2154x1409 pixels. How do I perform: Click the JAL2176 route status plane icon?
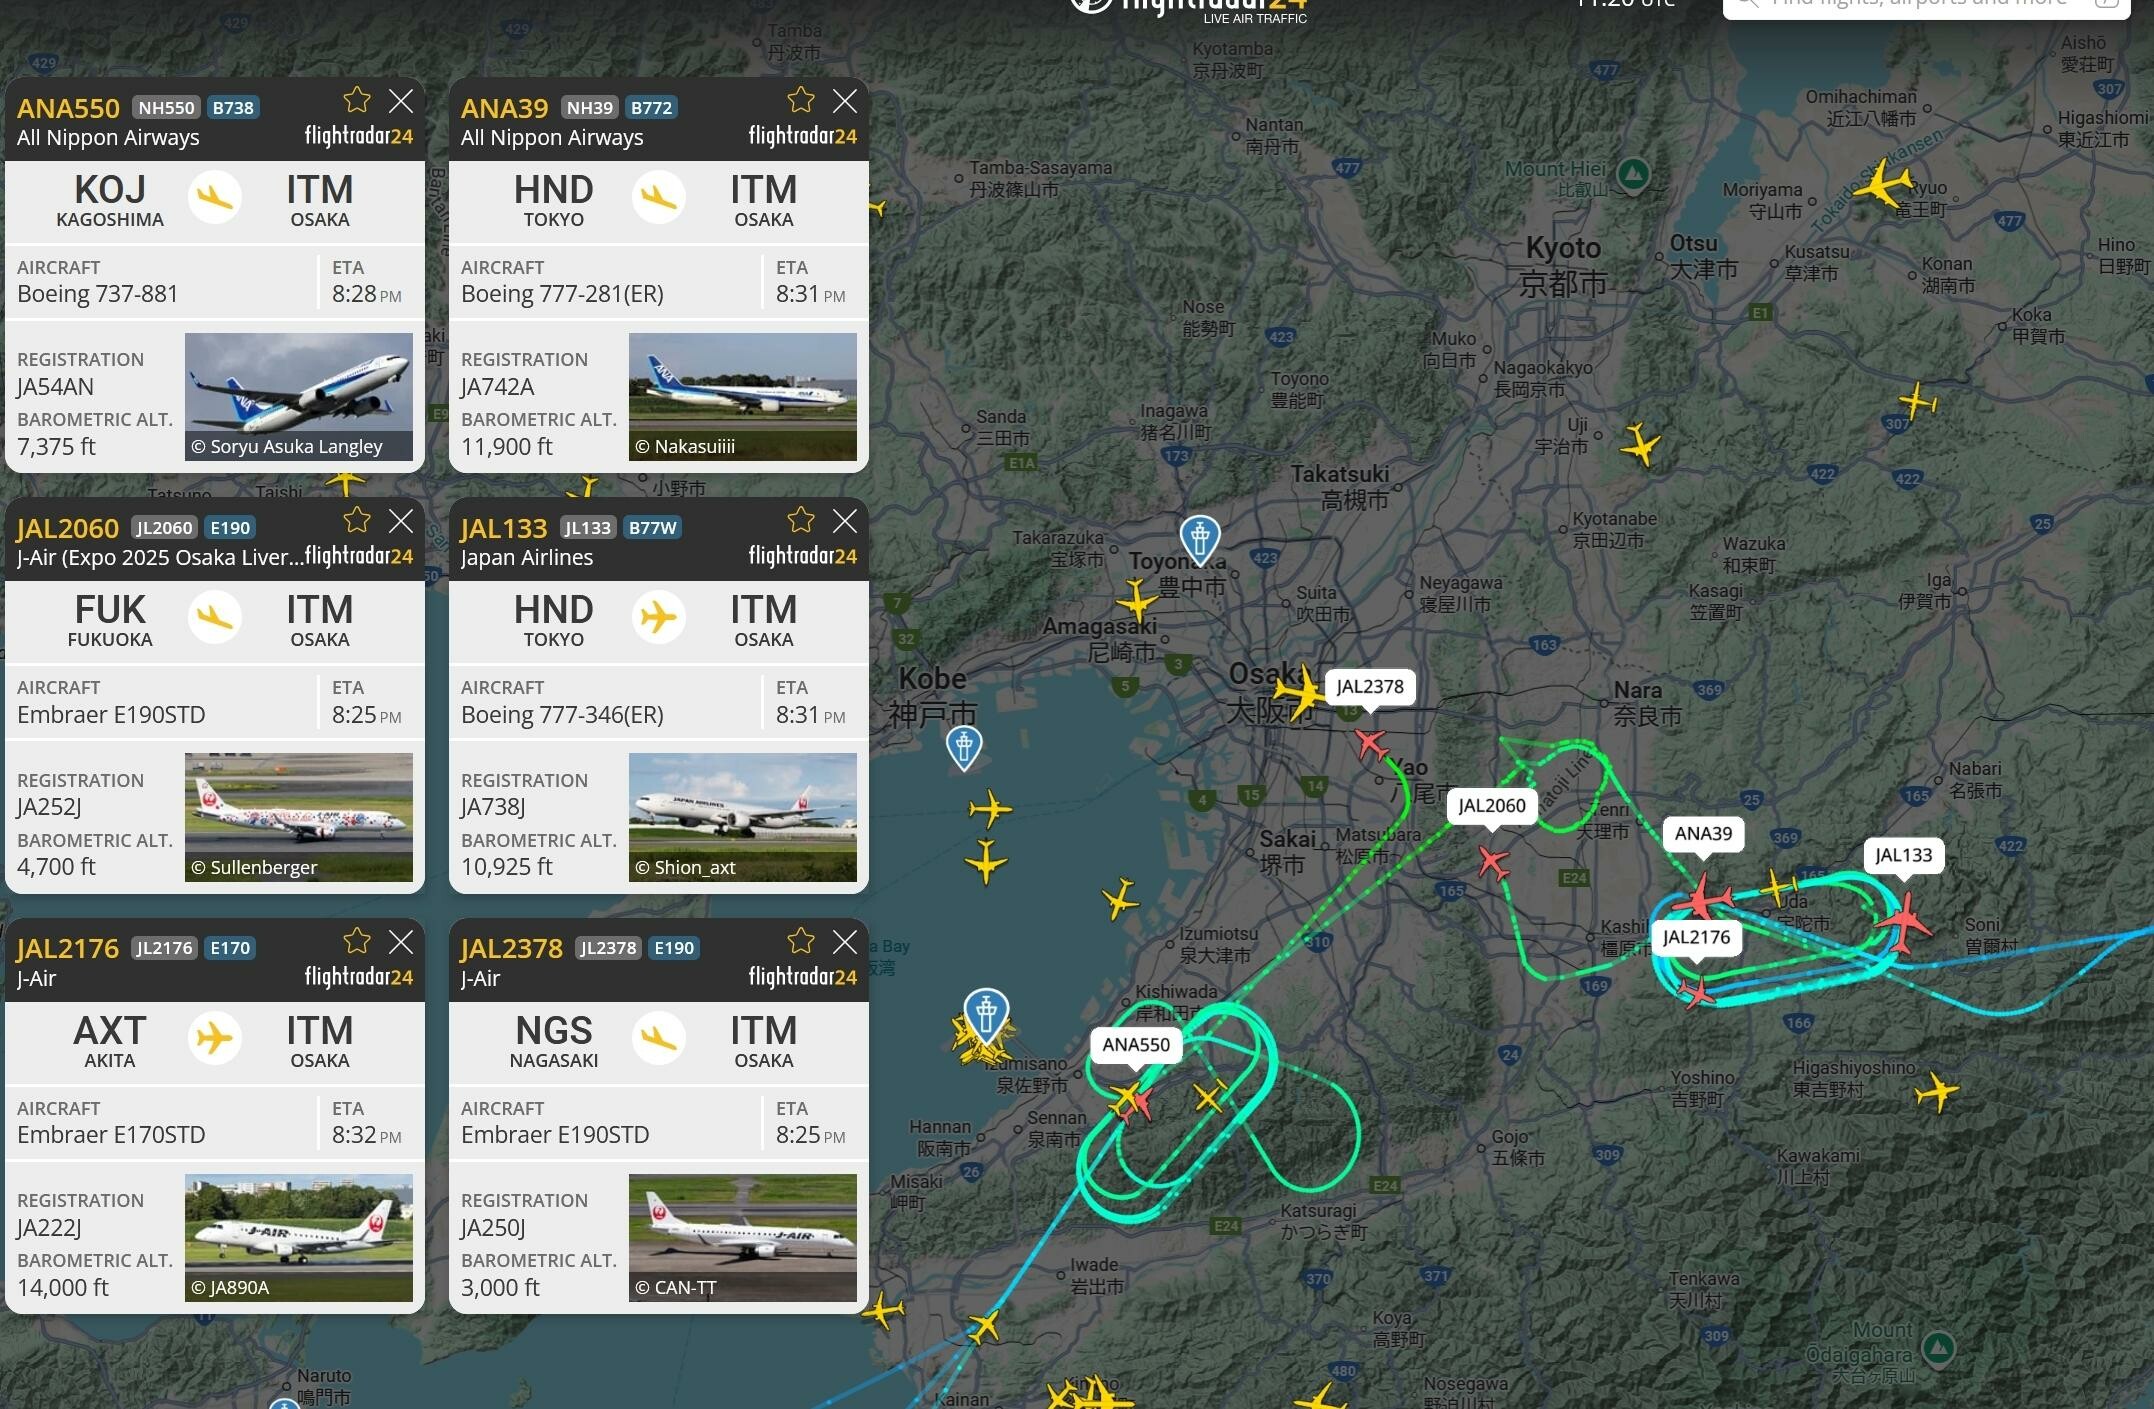(215, 1038)
